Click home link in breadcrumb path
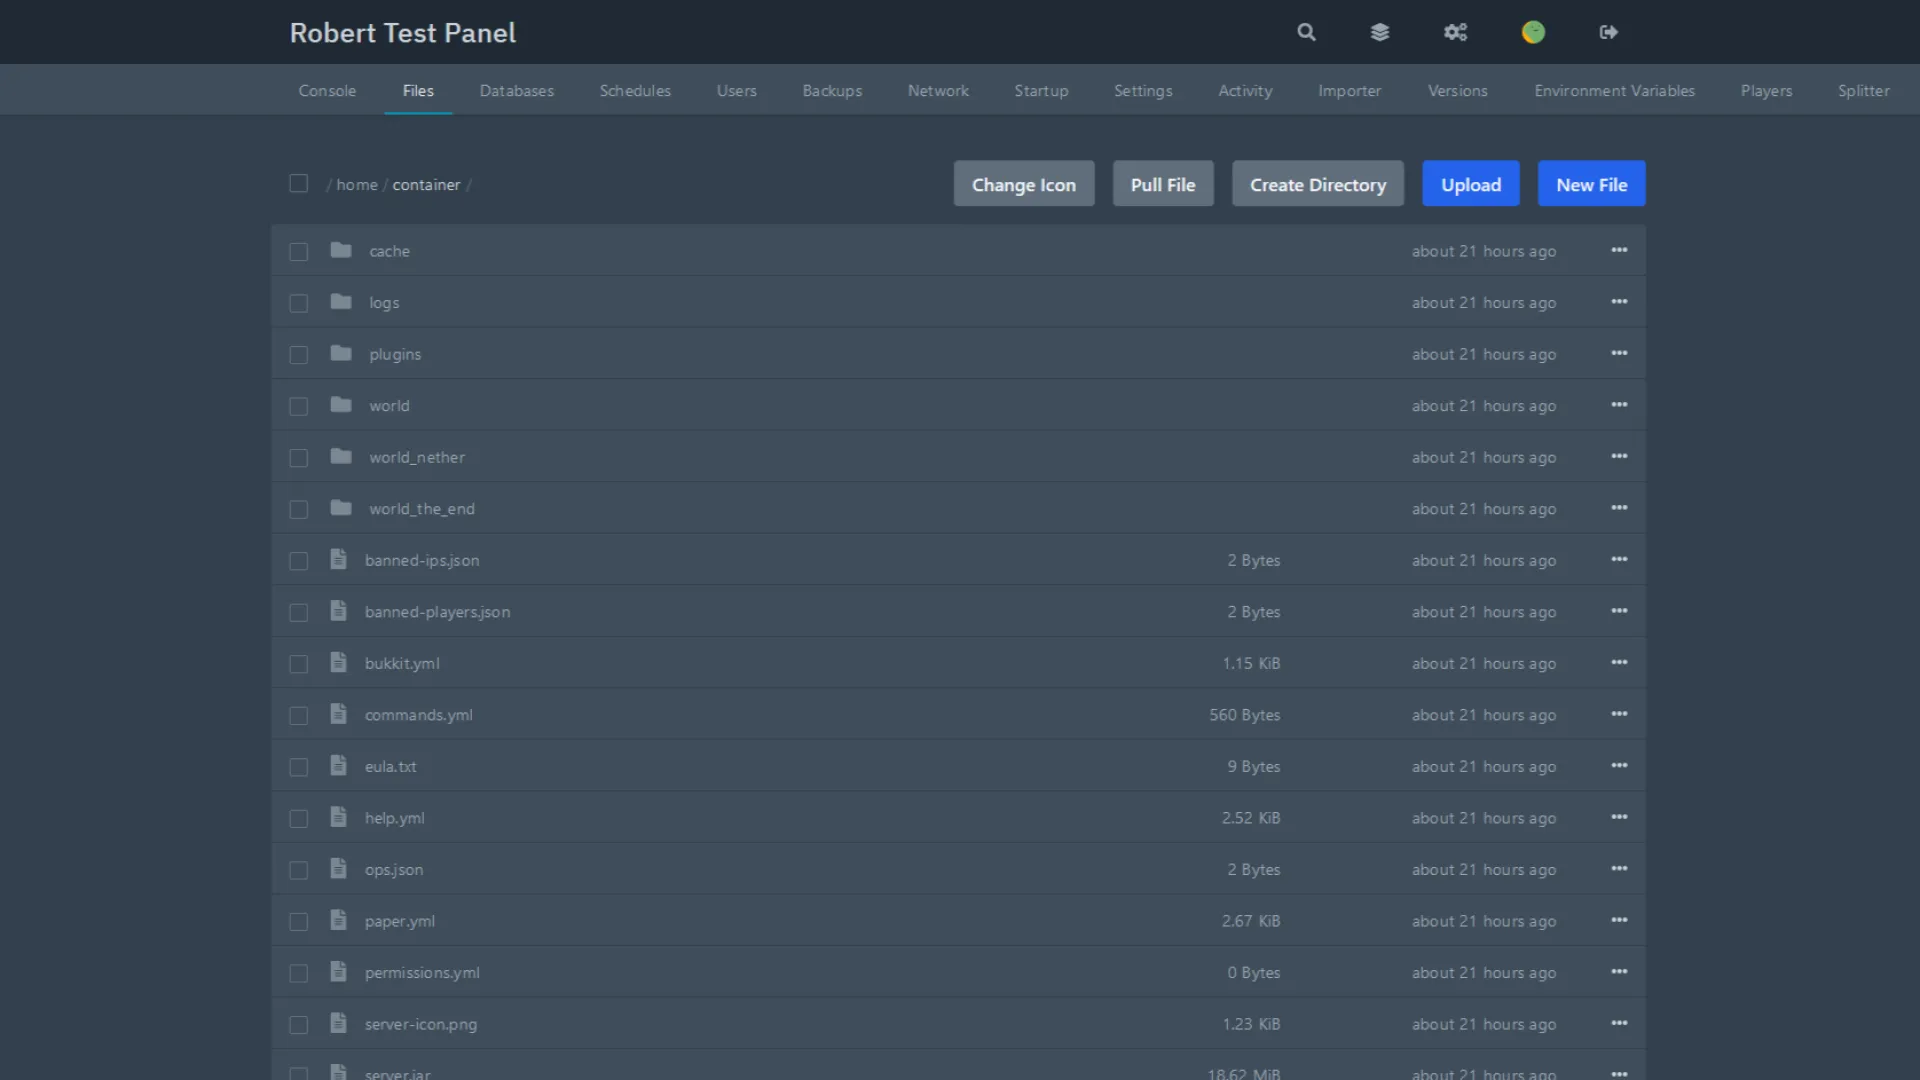This screenshot has width=1920, height=1080. pyautogui.click(x=357, y=184)
